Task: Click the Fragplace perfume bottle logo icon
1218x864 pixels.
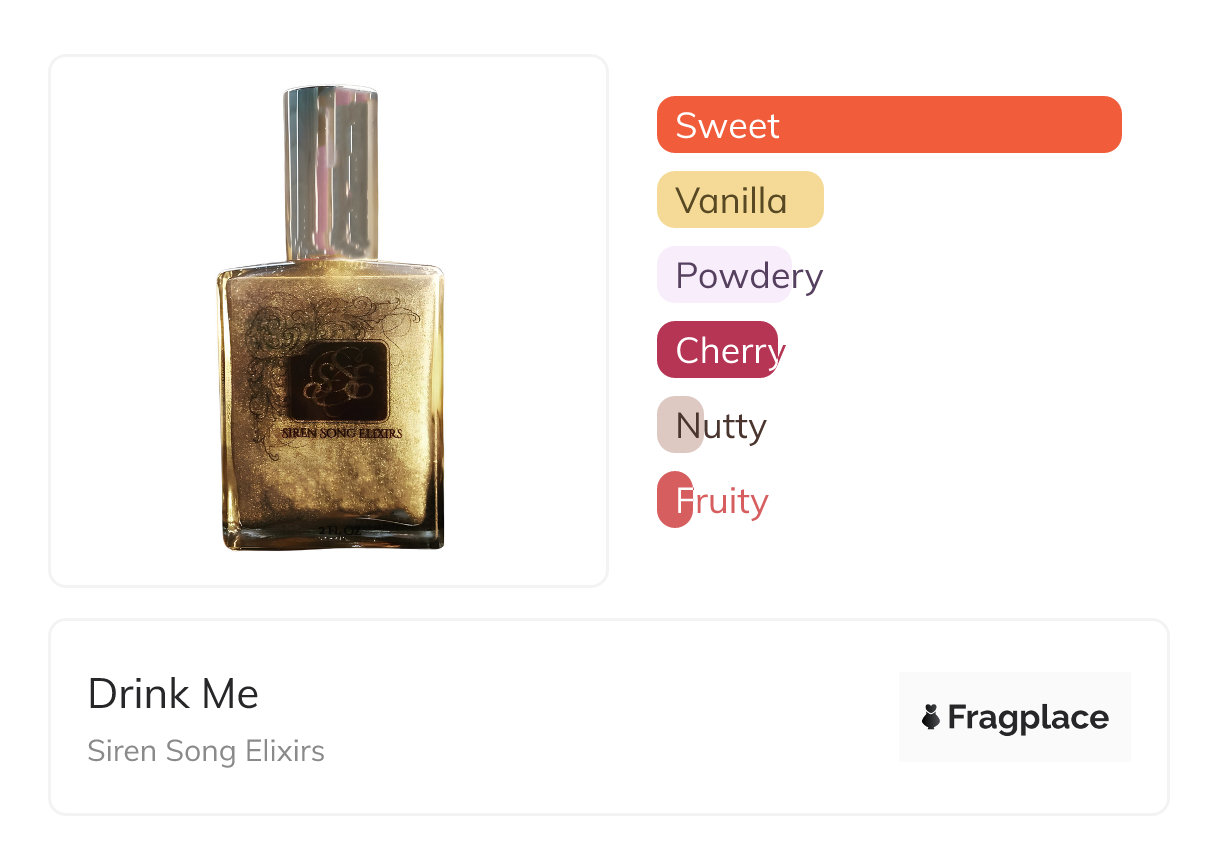Action: 931,717
